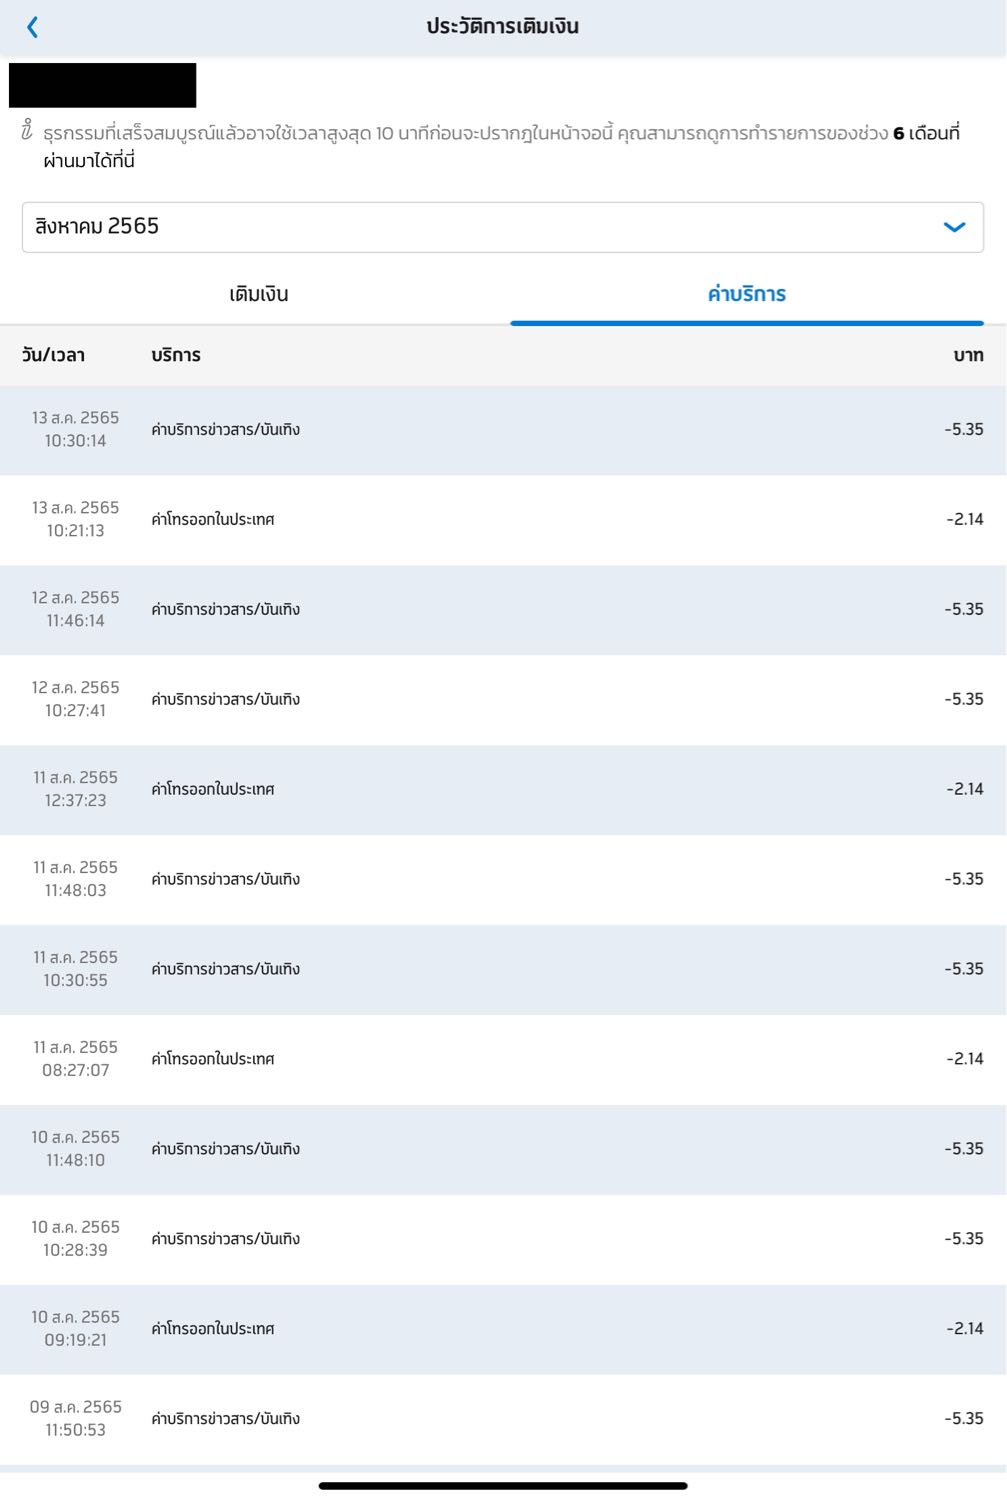1007x1500 pixels.
Task: Tap the info icon beside notice text
Action: point(27,131)
